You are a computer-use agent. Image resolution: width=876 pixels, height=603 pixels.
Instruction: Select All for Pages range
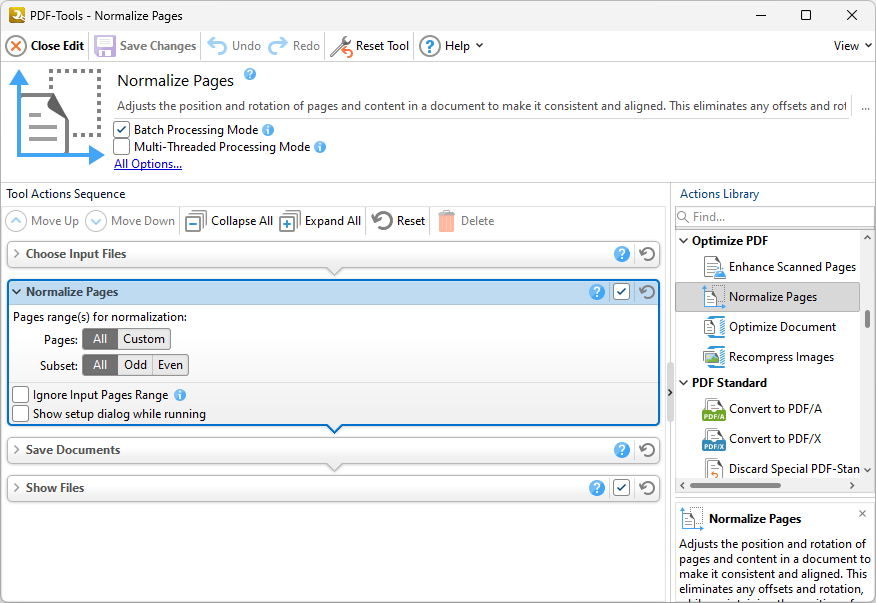(x=100, y=339)
